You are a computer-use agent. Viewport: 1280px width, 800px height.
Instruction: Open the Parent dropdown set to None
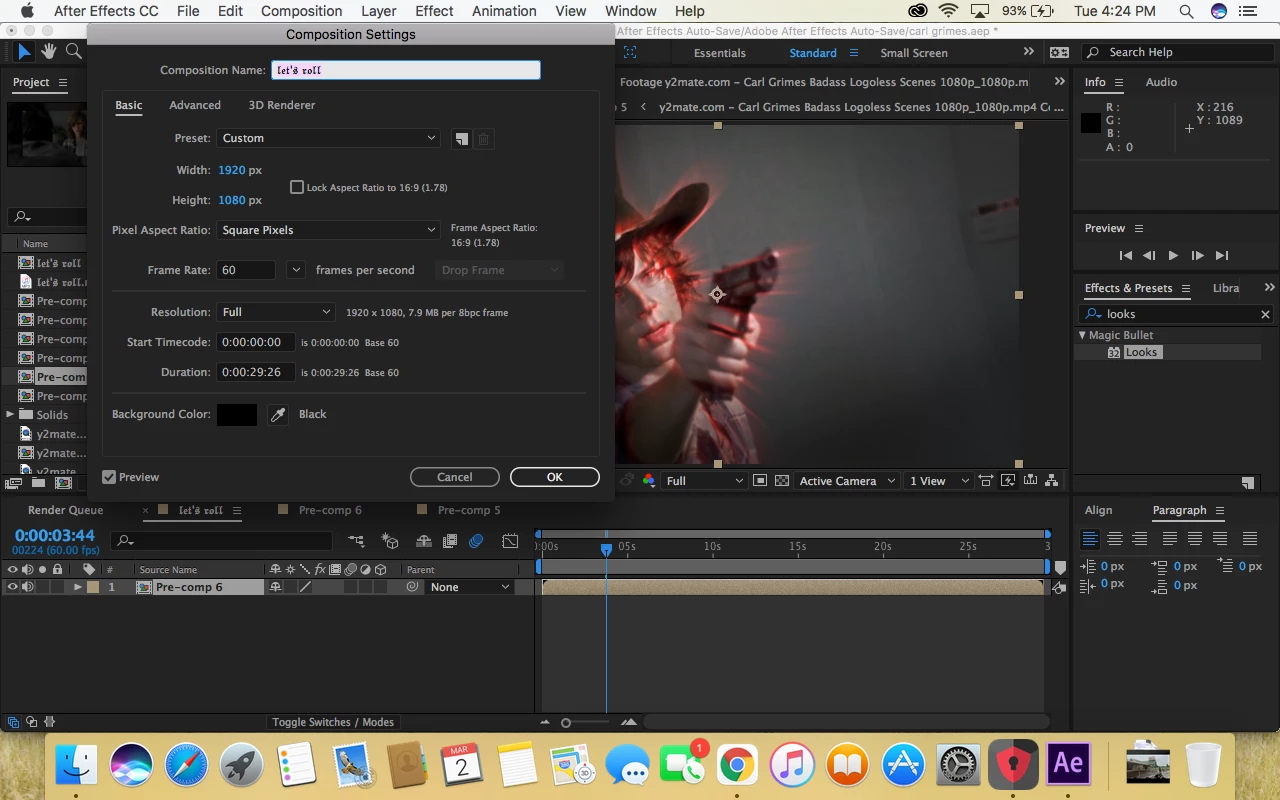click(469, 587)
